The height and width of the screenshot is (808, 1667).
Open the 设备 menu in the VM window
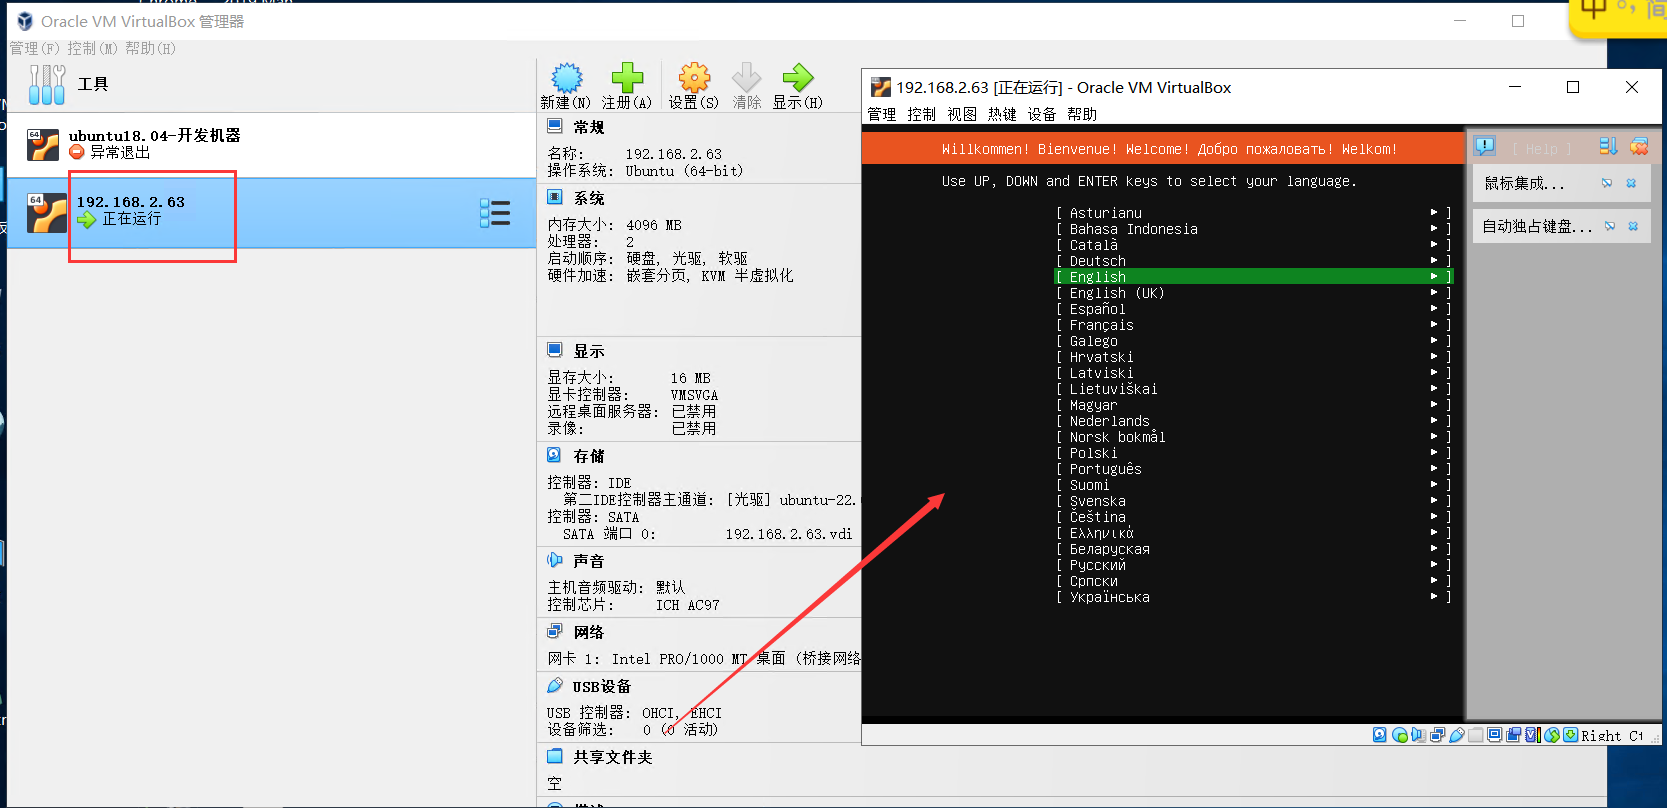coord(1042,114)
